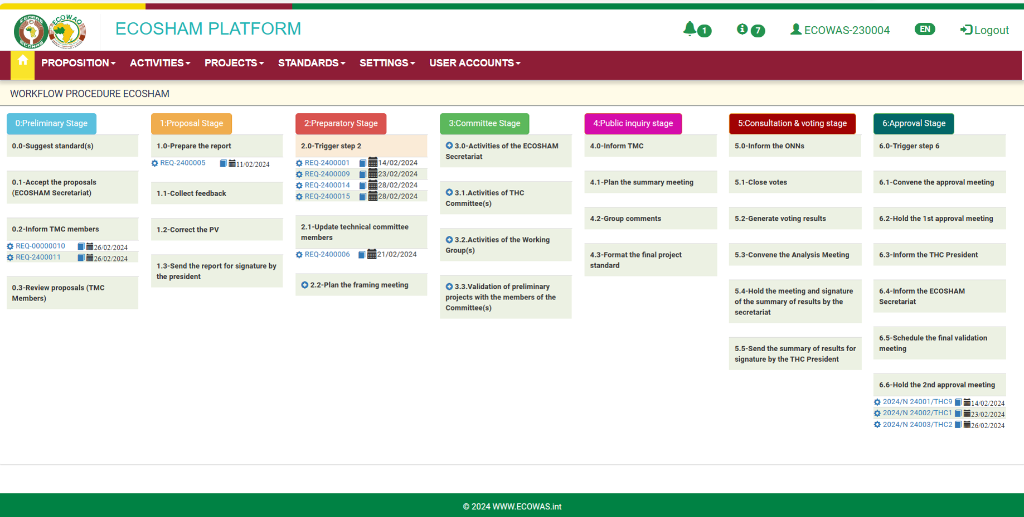Switch language using the EN badge

(925, 29)
